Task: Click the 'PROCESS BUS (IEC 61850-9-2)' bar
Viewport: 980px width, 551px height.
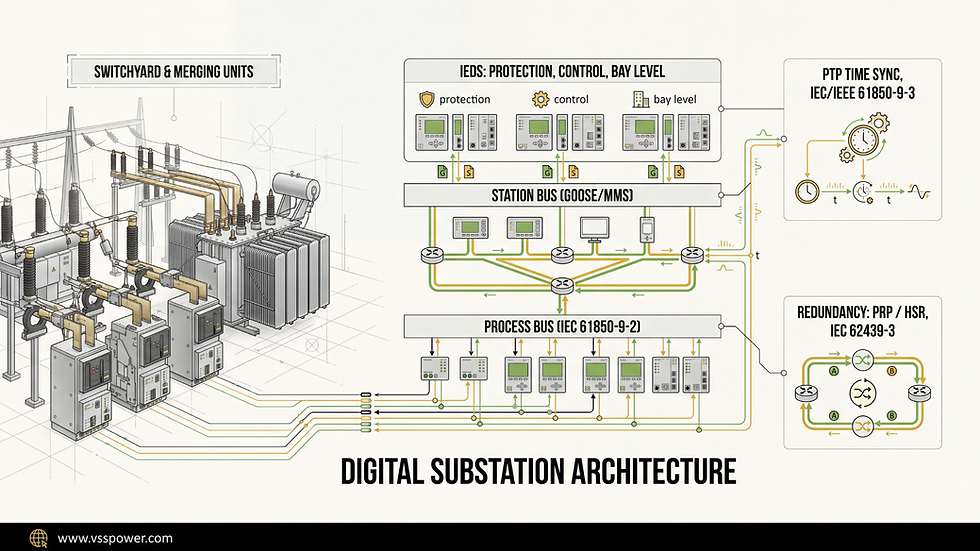Action: (x=562, y=327)
